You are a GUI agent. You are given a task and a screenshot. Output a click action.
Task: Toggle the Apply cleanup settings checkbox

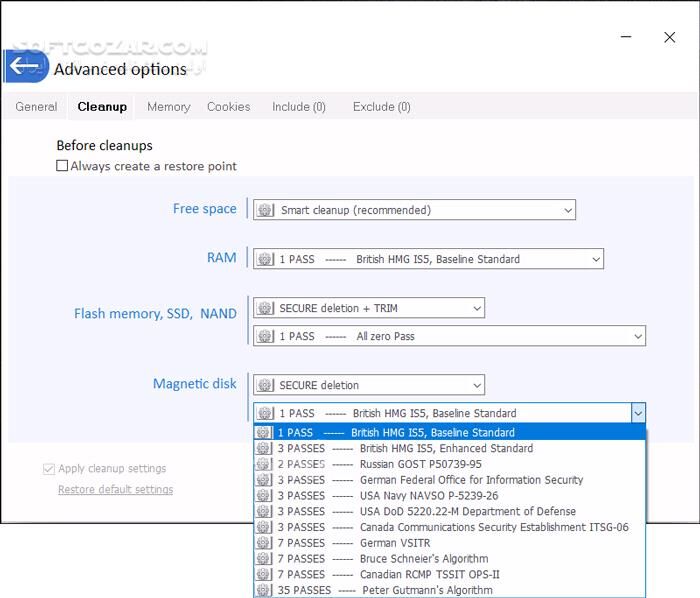[x=49, y=469]
